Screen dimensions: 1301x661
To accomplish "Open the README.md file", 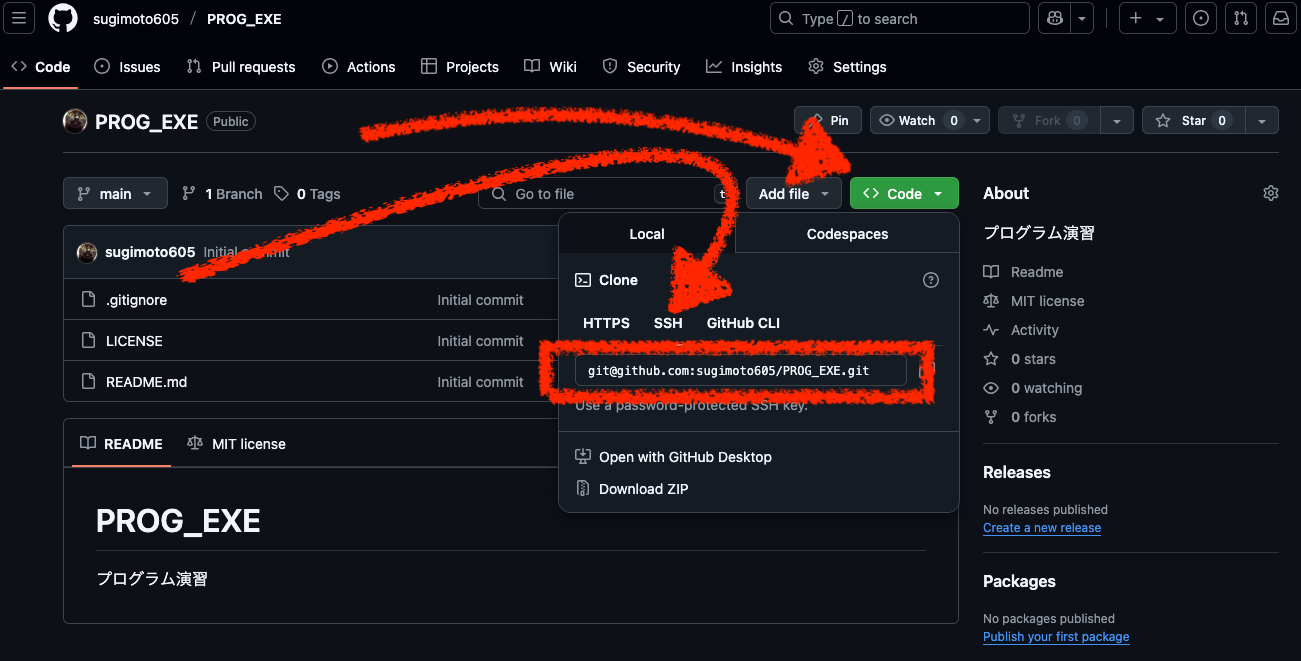I will tap(146, 382).
